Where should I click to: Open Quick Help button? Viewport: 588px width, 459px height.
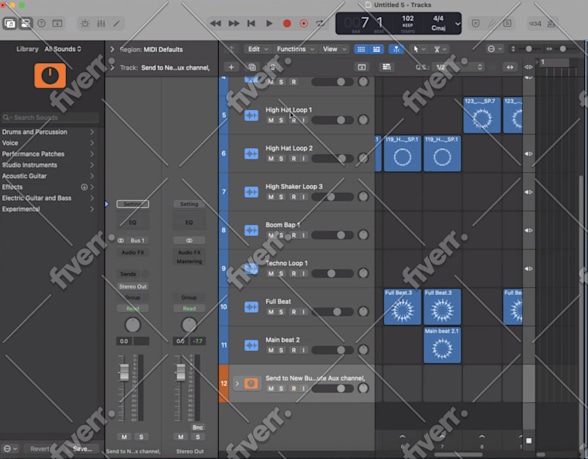[42, 24]
